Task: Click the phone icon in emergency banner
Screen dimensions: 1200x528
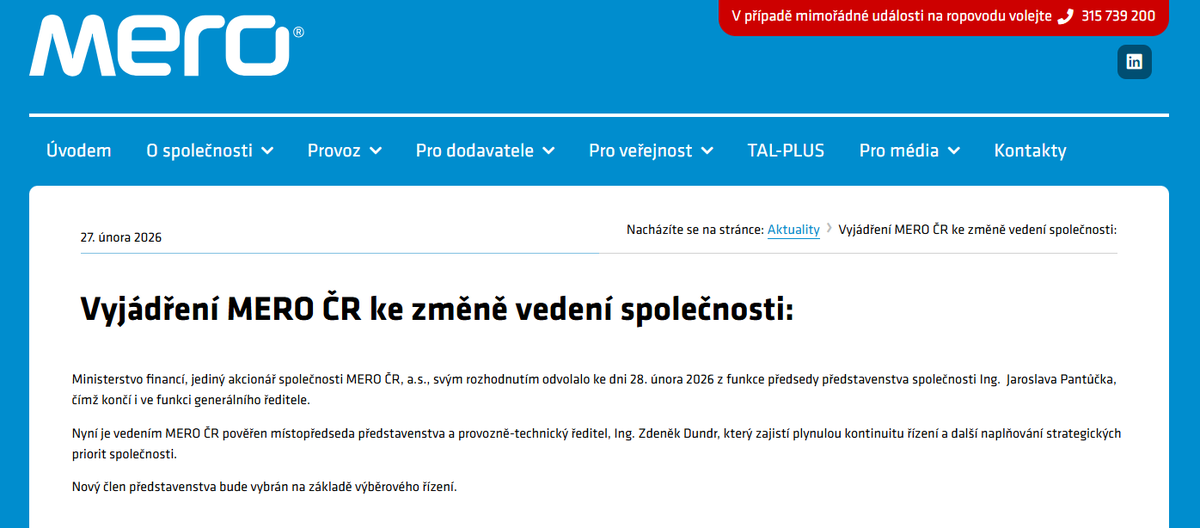Action: point(1065,16)
